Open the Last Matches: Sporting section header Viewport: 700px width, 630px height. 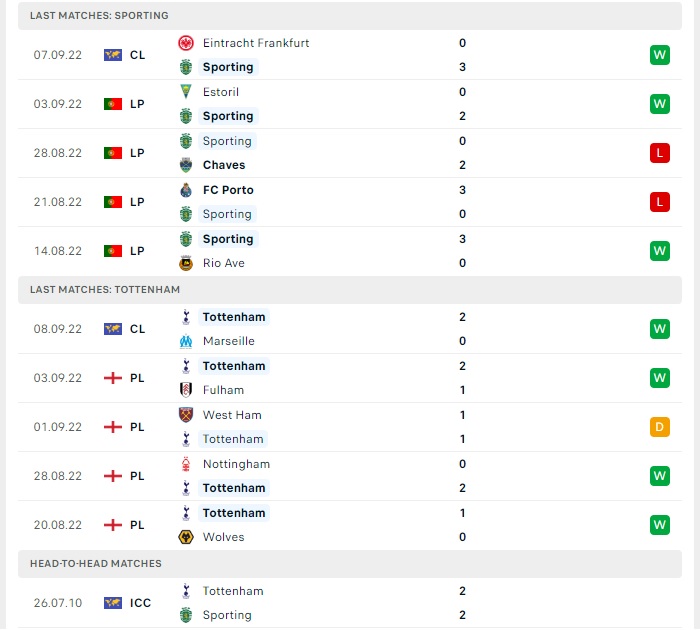pos(350,16)
